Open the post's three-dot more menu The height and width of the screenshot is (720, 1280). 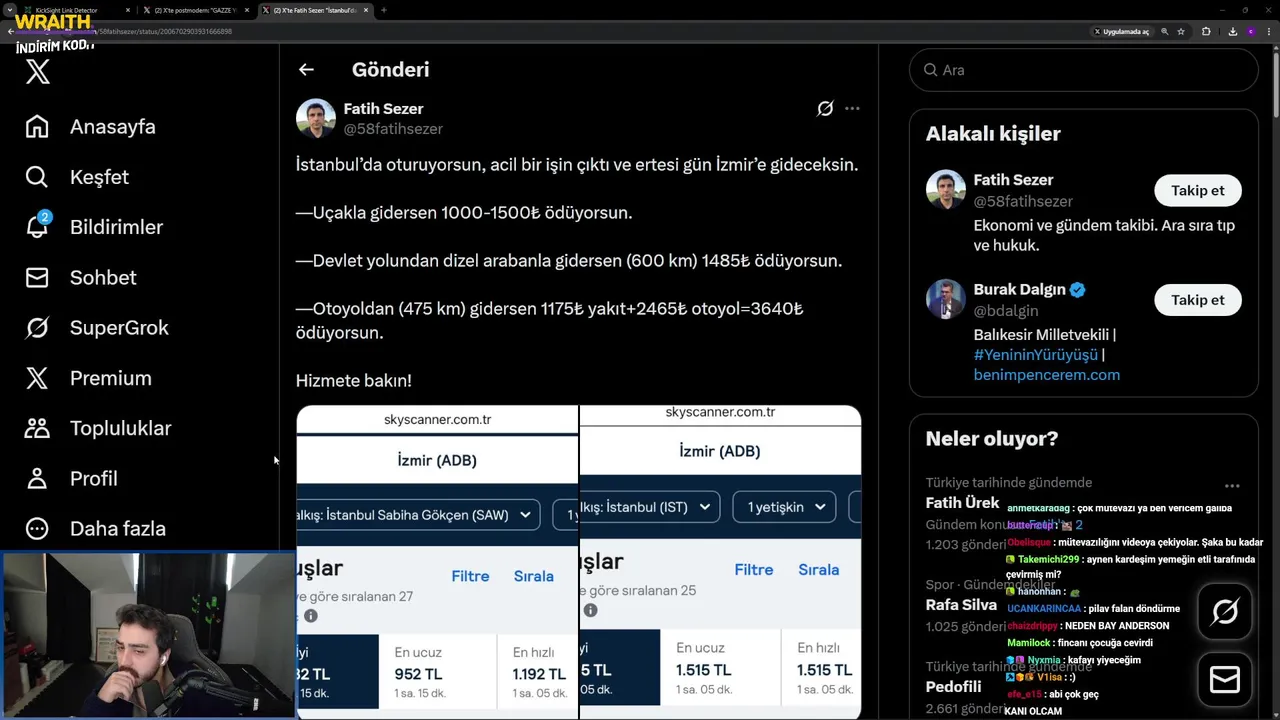(852, 109)
